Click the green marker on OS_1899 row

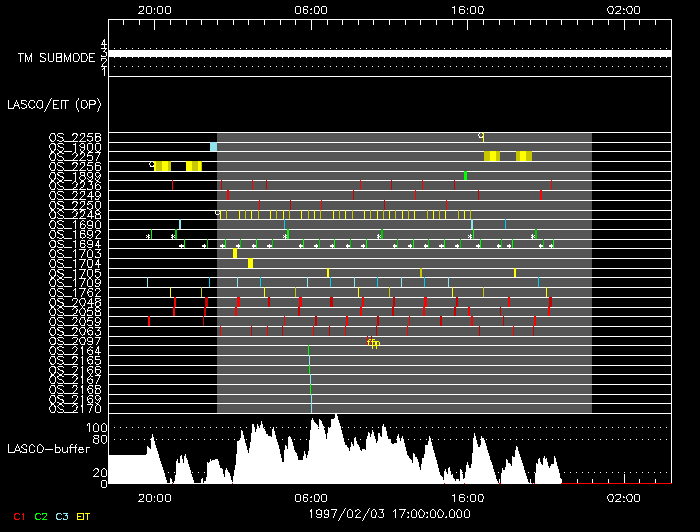click(x=465, y=176)
